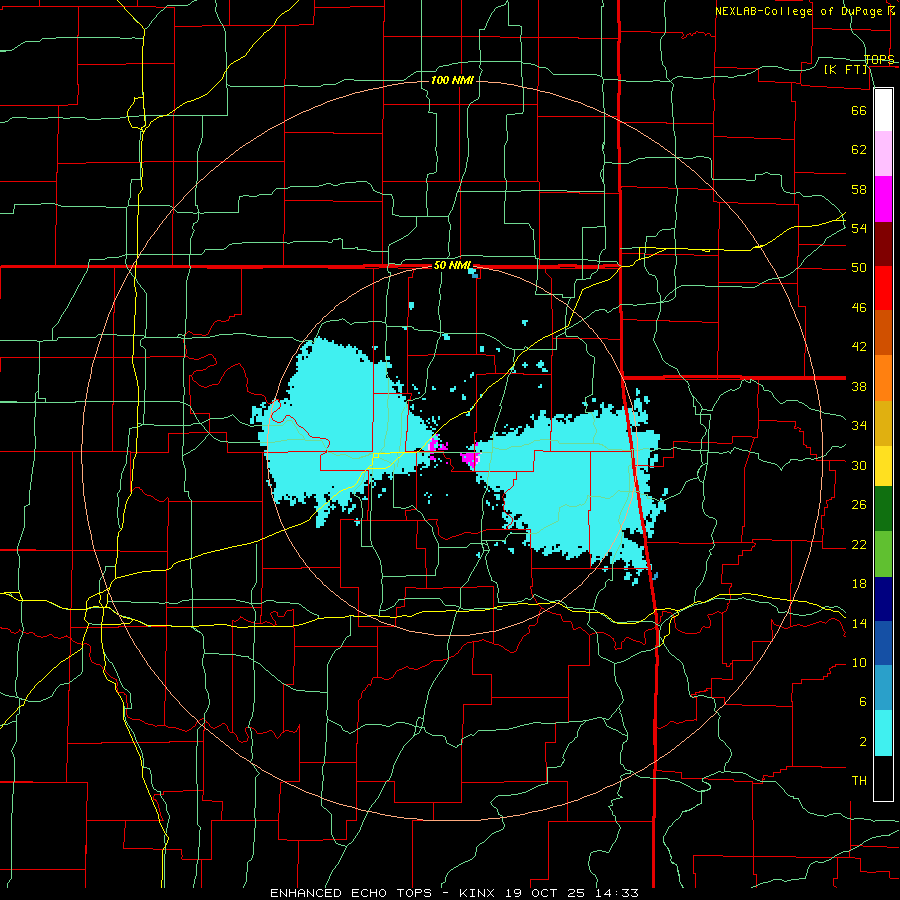Click the "10" value on the scale
900x900 pixels.
pos(859,662)
